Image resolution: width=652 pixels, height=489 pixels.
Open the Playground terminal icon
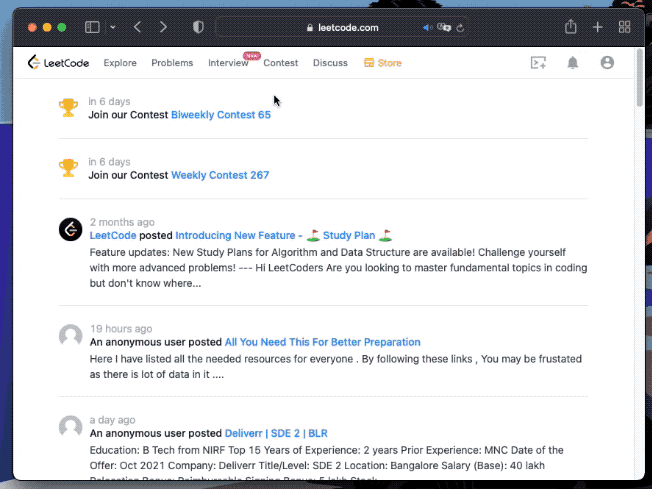(x=538, y=63)
